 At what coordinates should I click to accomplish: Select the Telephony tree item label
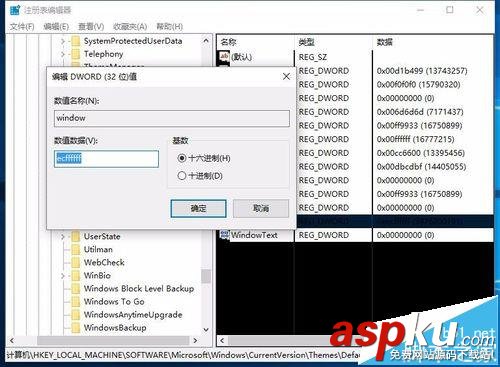tap(103, 54)
